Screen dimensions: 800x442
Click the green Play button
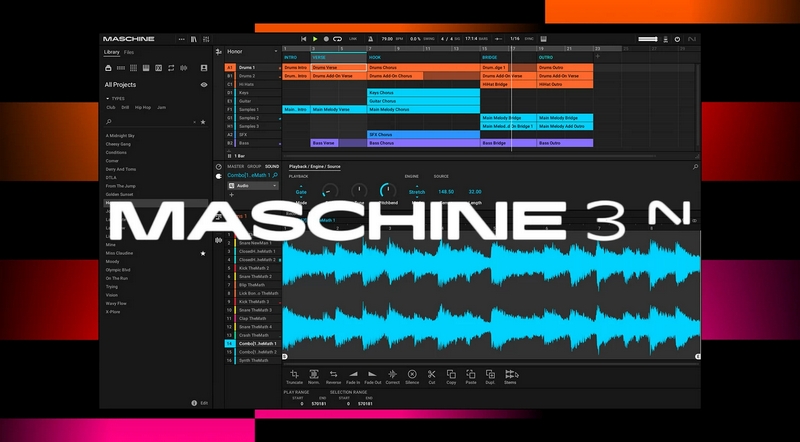click(315, 39)
